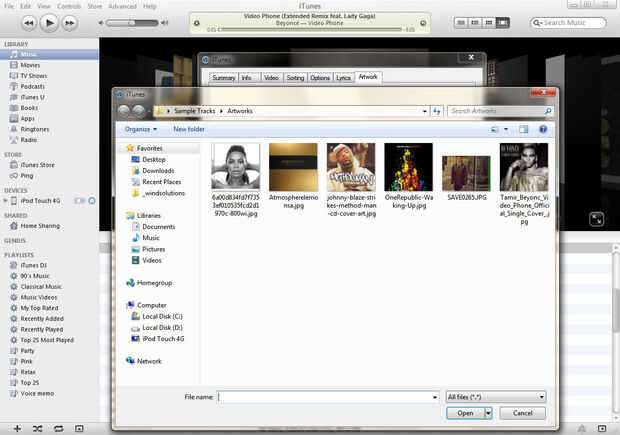This screenshot has width=620, height=435.
Task: Open Radio in the sidebar
Action: [28, 140]
